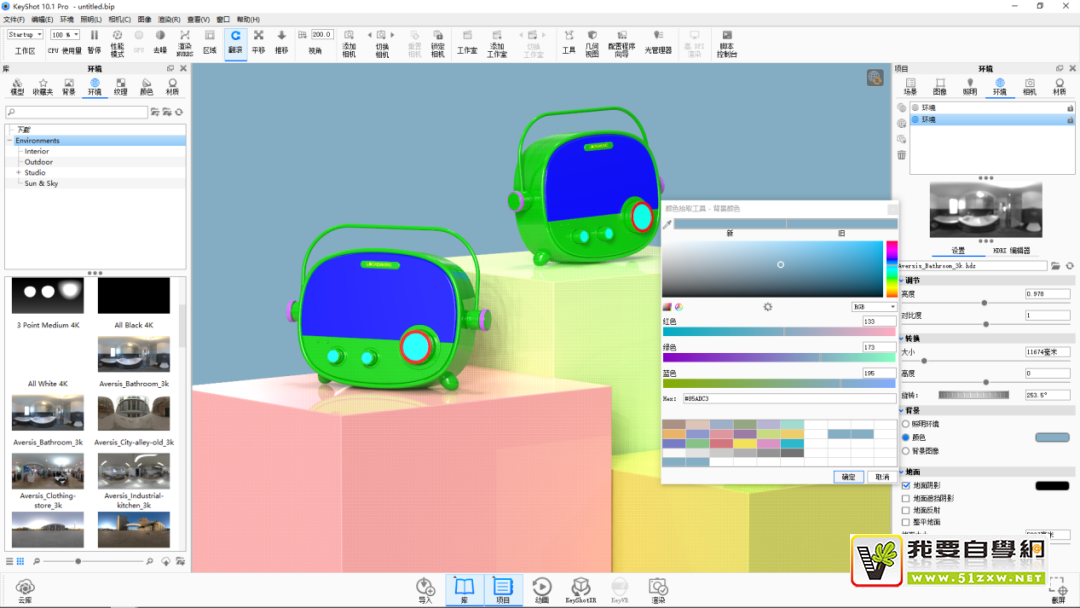Click the eyedropper icon in color picker
Image resolution: width=1080 pixels, height=608 pixels.
coord(667,225)
